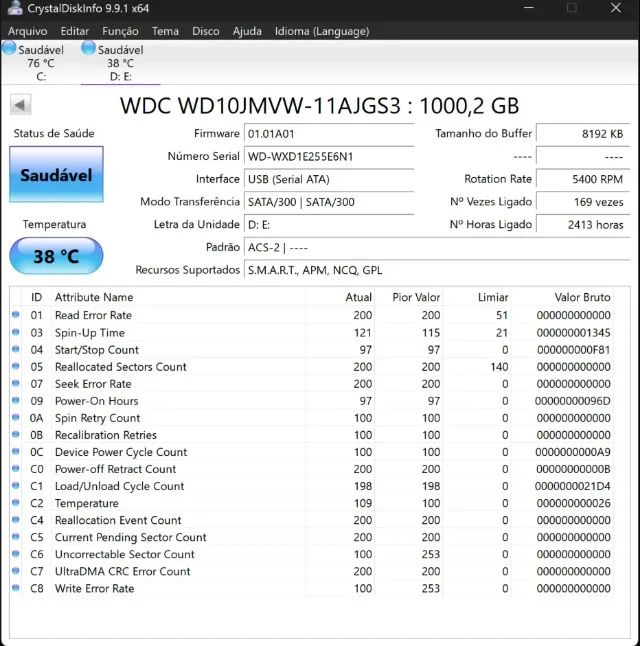Click the status dot of Read Error Rate row

coord(16,315)
